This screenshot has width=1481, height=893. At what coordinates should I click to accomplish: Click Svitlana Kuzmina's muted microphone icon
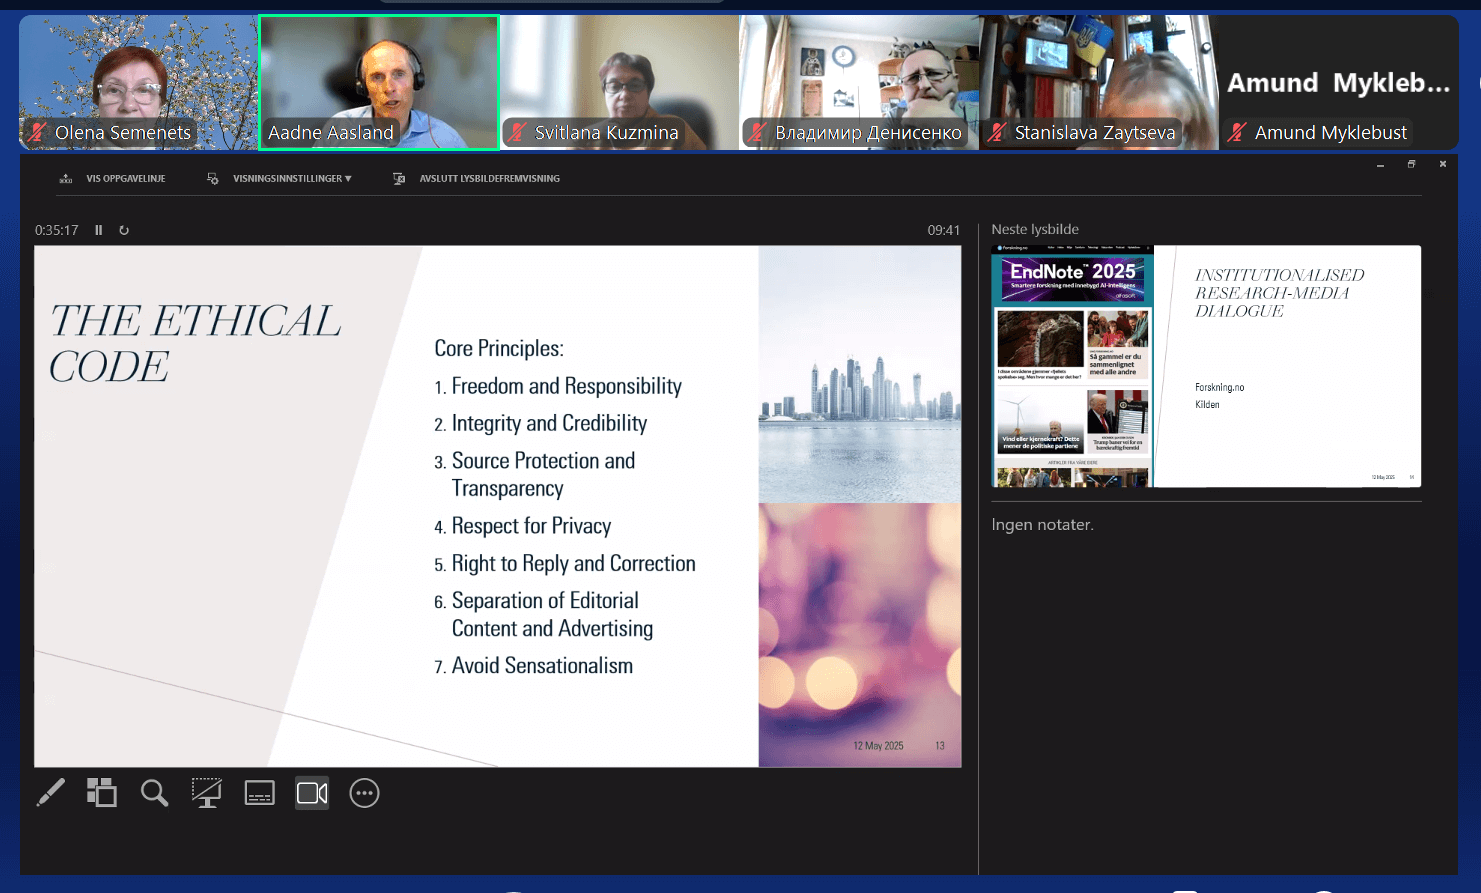pos(518,132)
